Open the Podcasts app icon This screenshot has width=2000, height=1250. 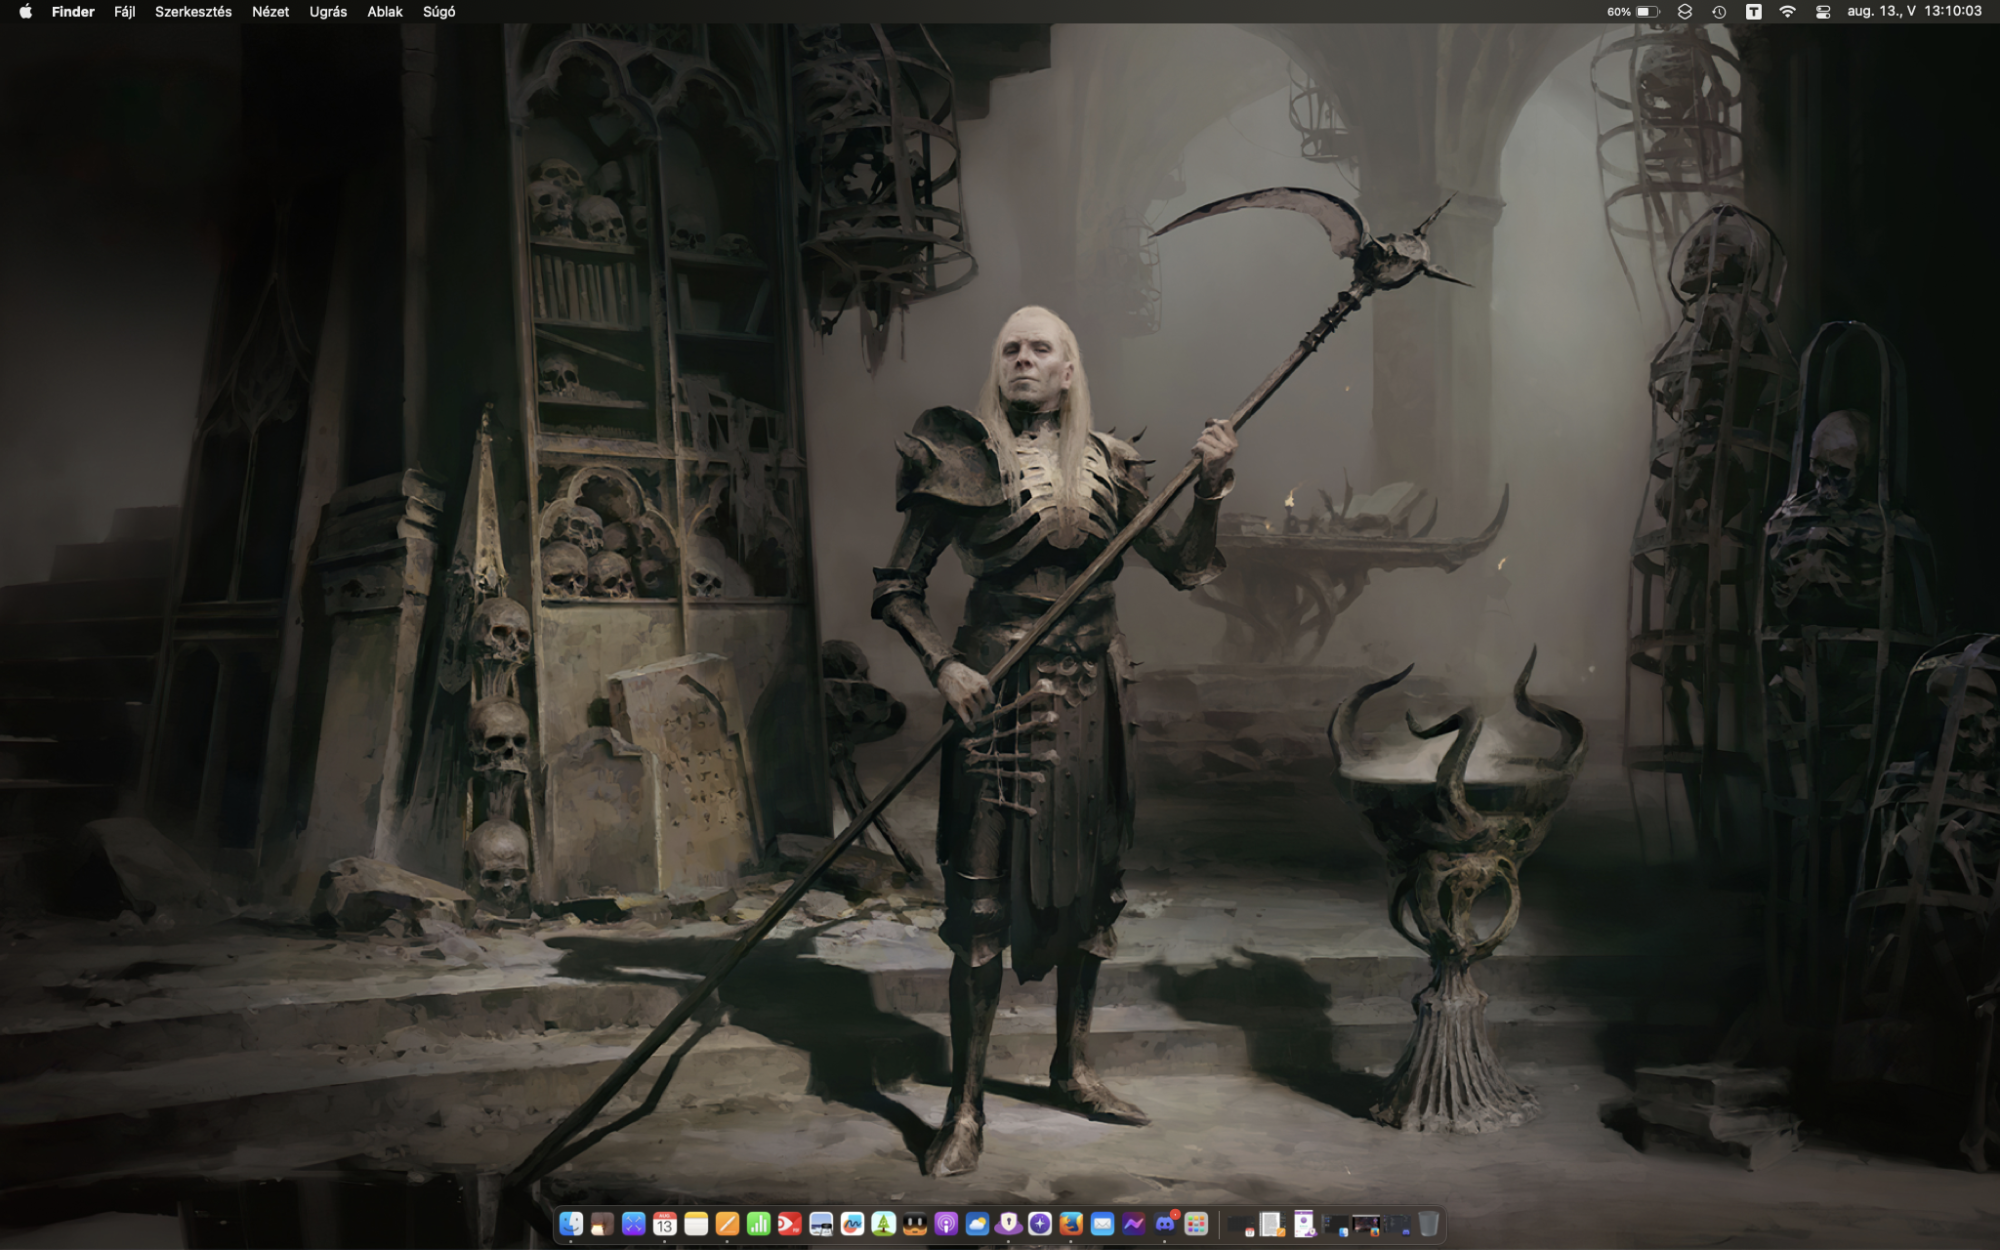[946, 1224]
